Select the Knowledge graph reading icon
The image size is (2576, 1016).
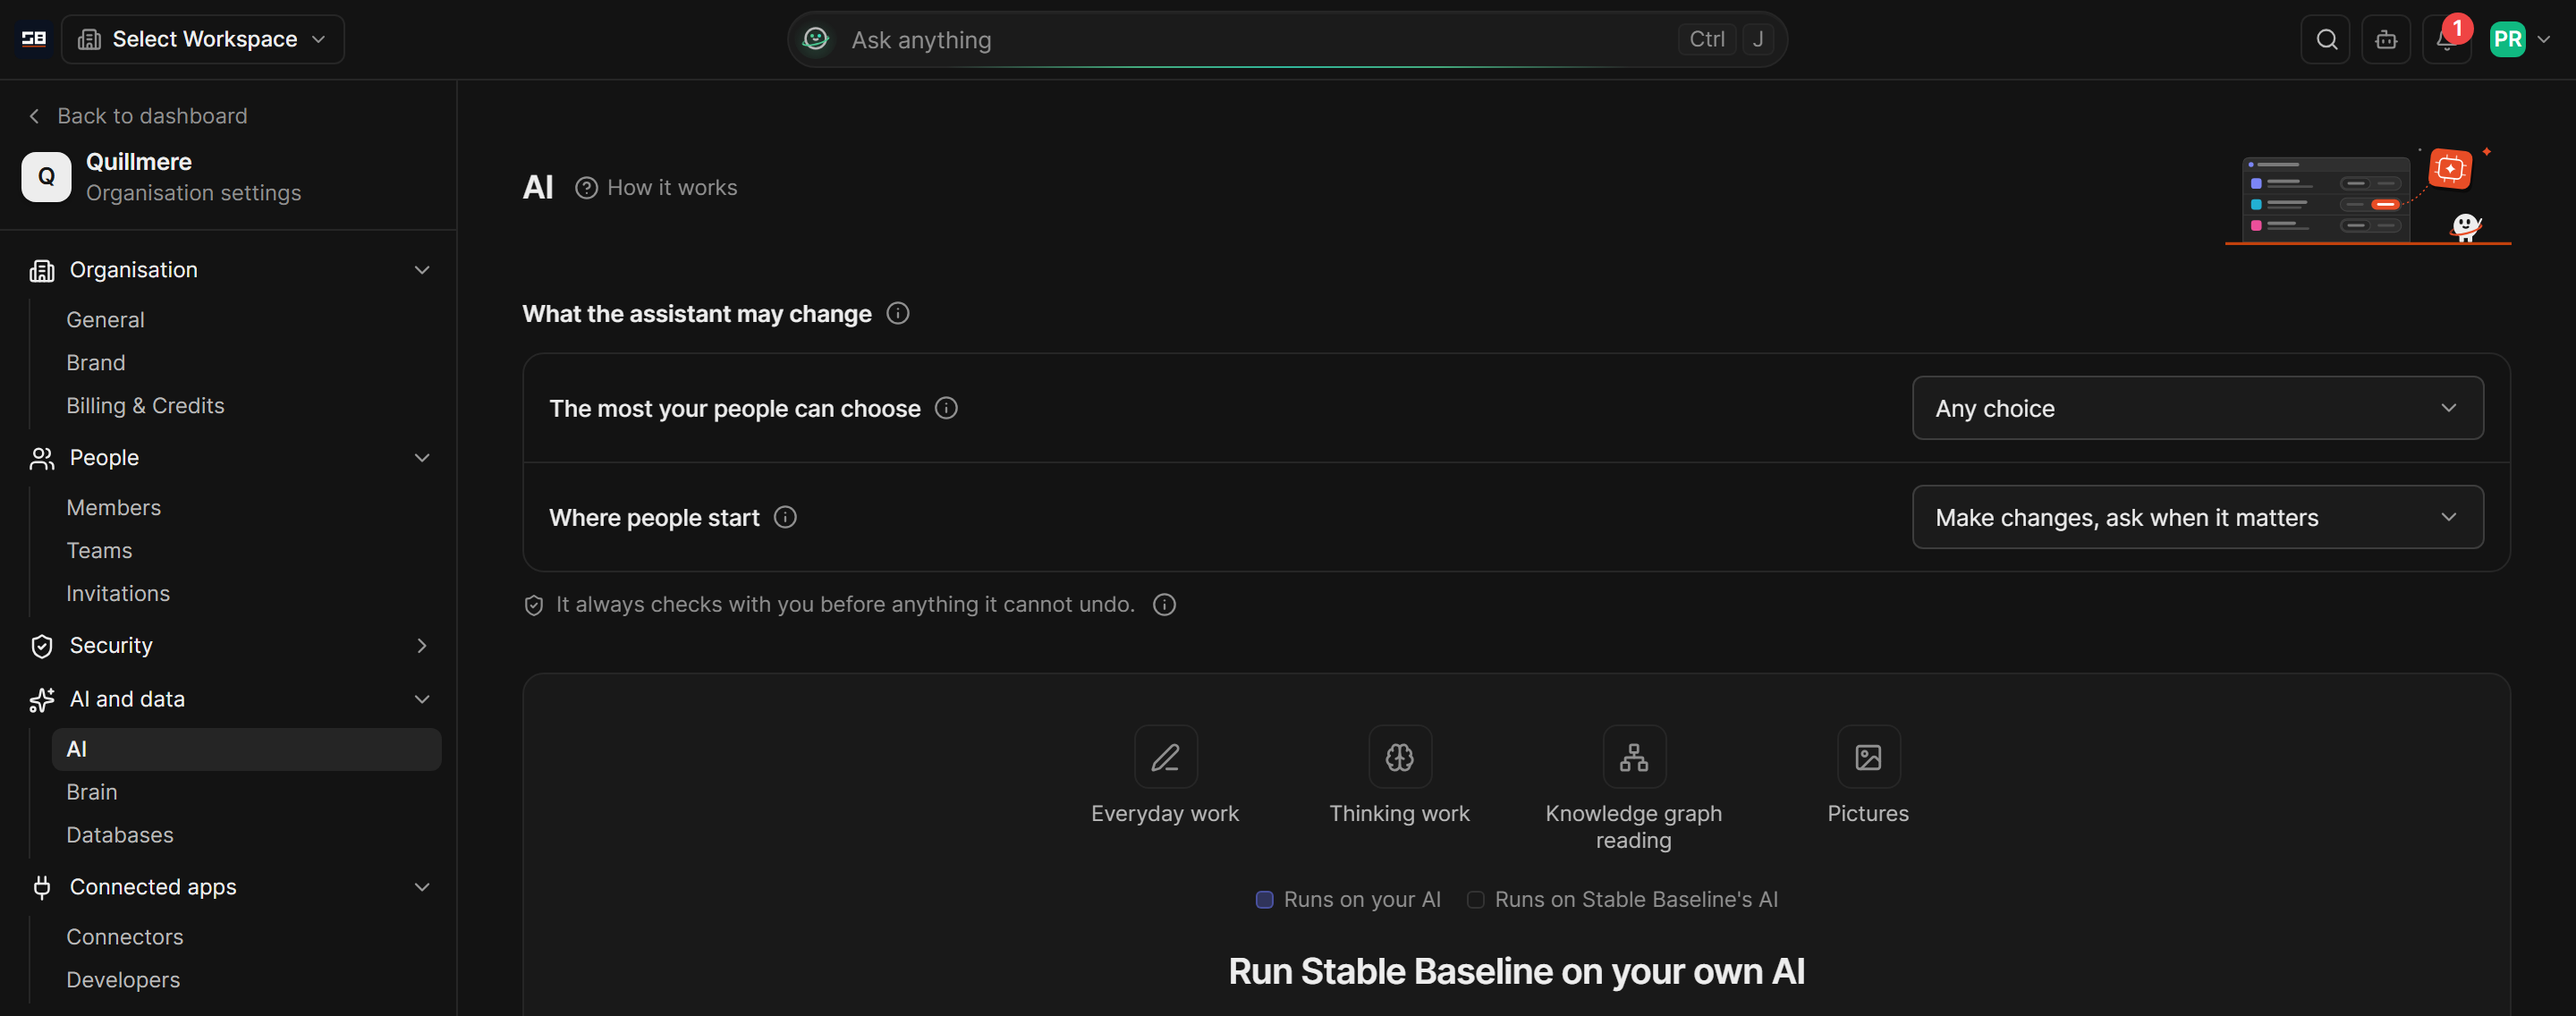1633,757
